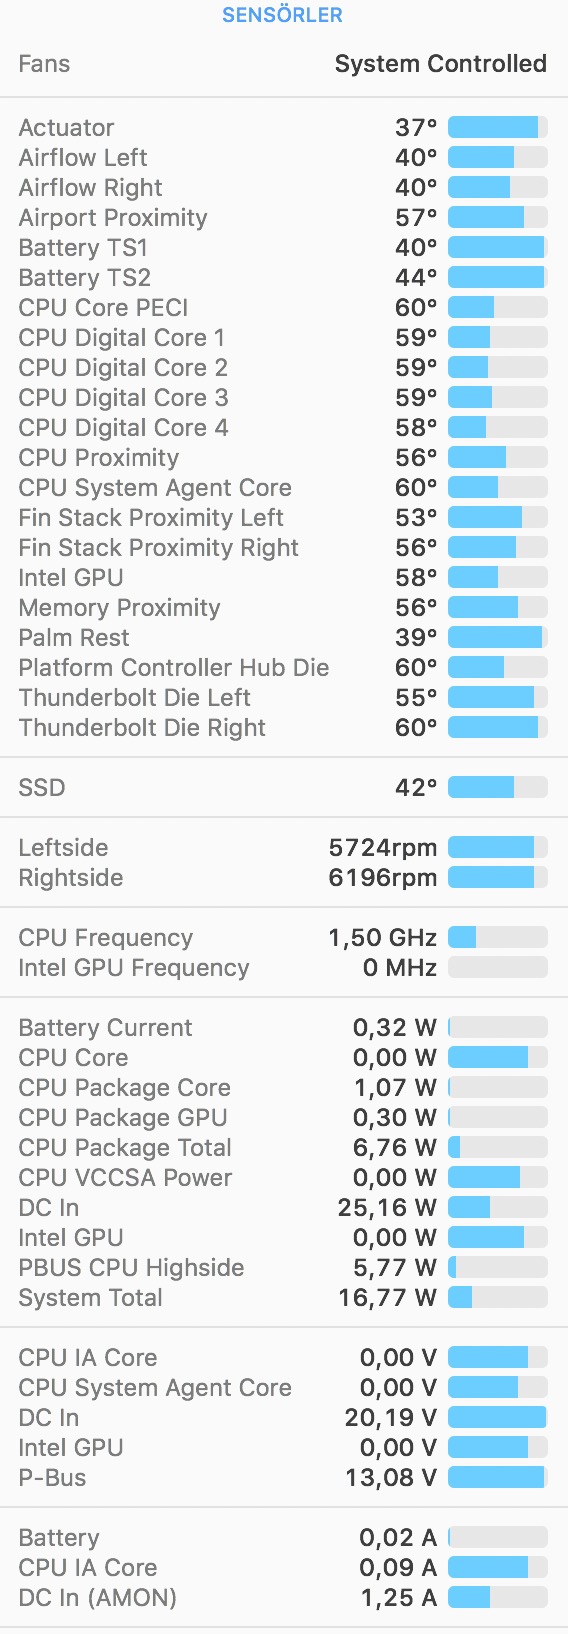The image size is (568, 1634).
Task: Select the Palm Rest sensor row
Action: coord(284,638)
